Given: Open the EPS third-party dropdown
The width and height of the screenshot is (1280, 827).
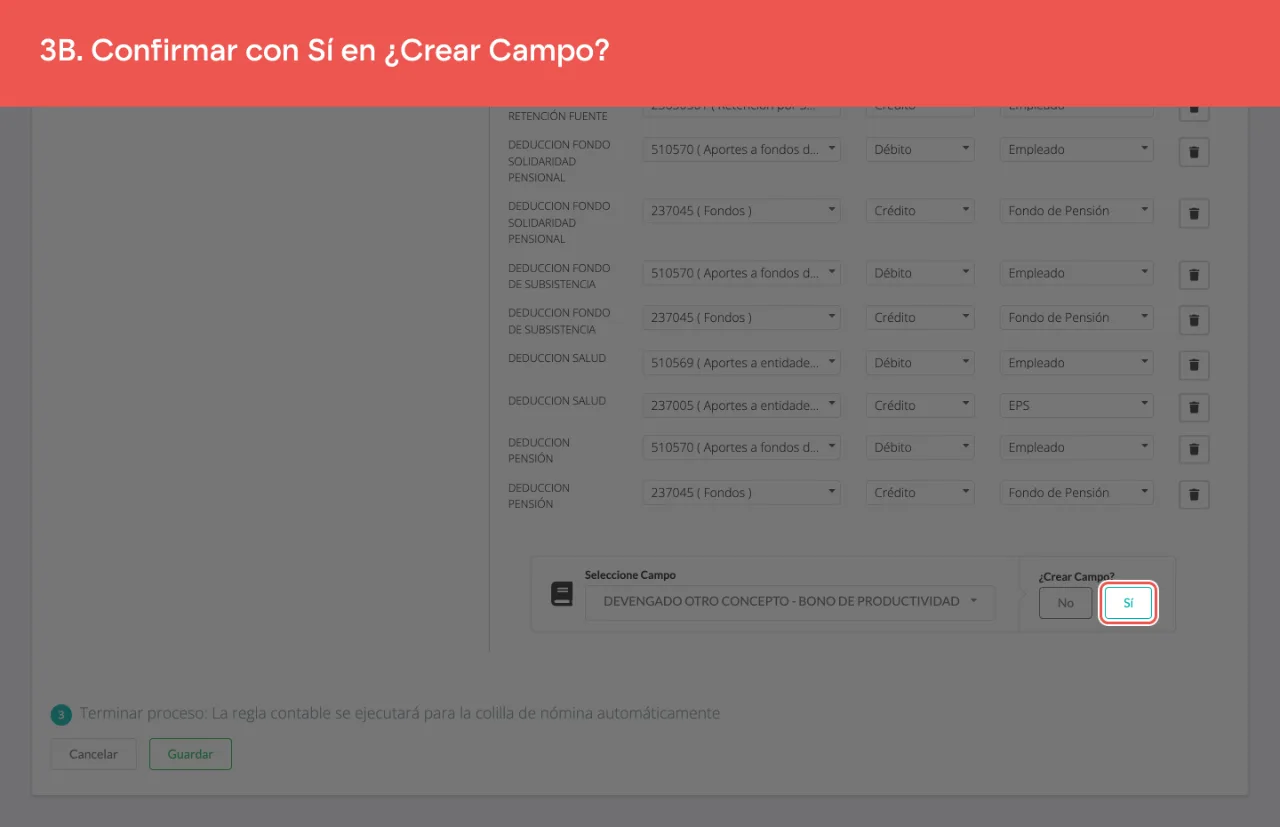Looking at the screenshot, I should click(1077, 406).
